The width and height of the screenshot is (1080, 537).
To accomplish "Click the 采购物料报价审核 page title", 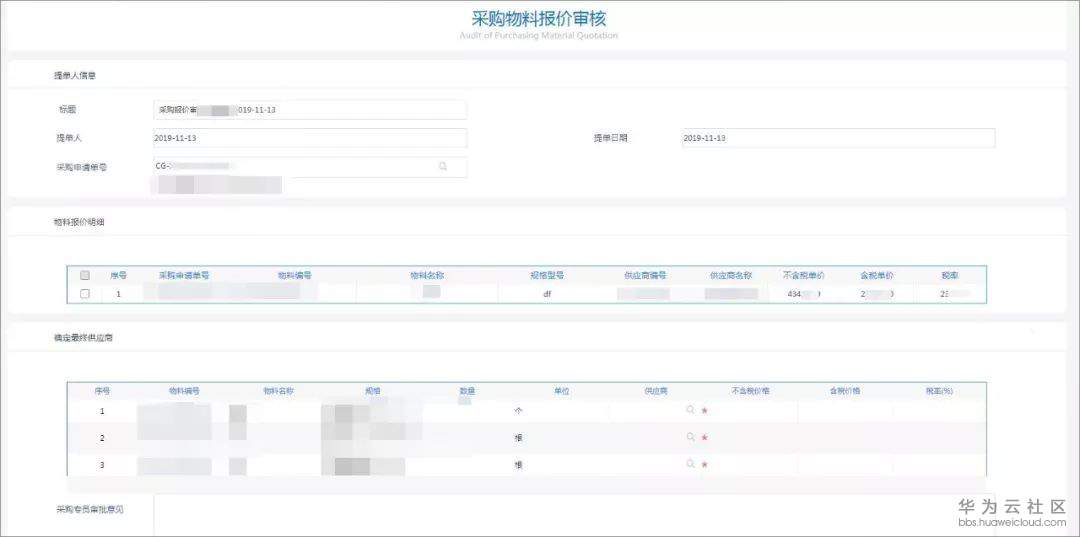I will pyautogui.click(x=539, y=17).
